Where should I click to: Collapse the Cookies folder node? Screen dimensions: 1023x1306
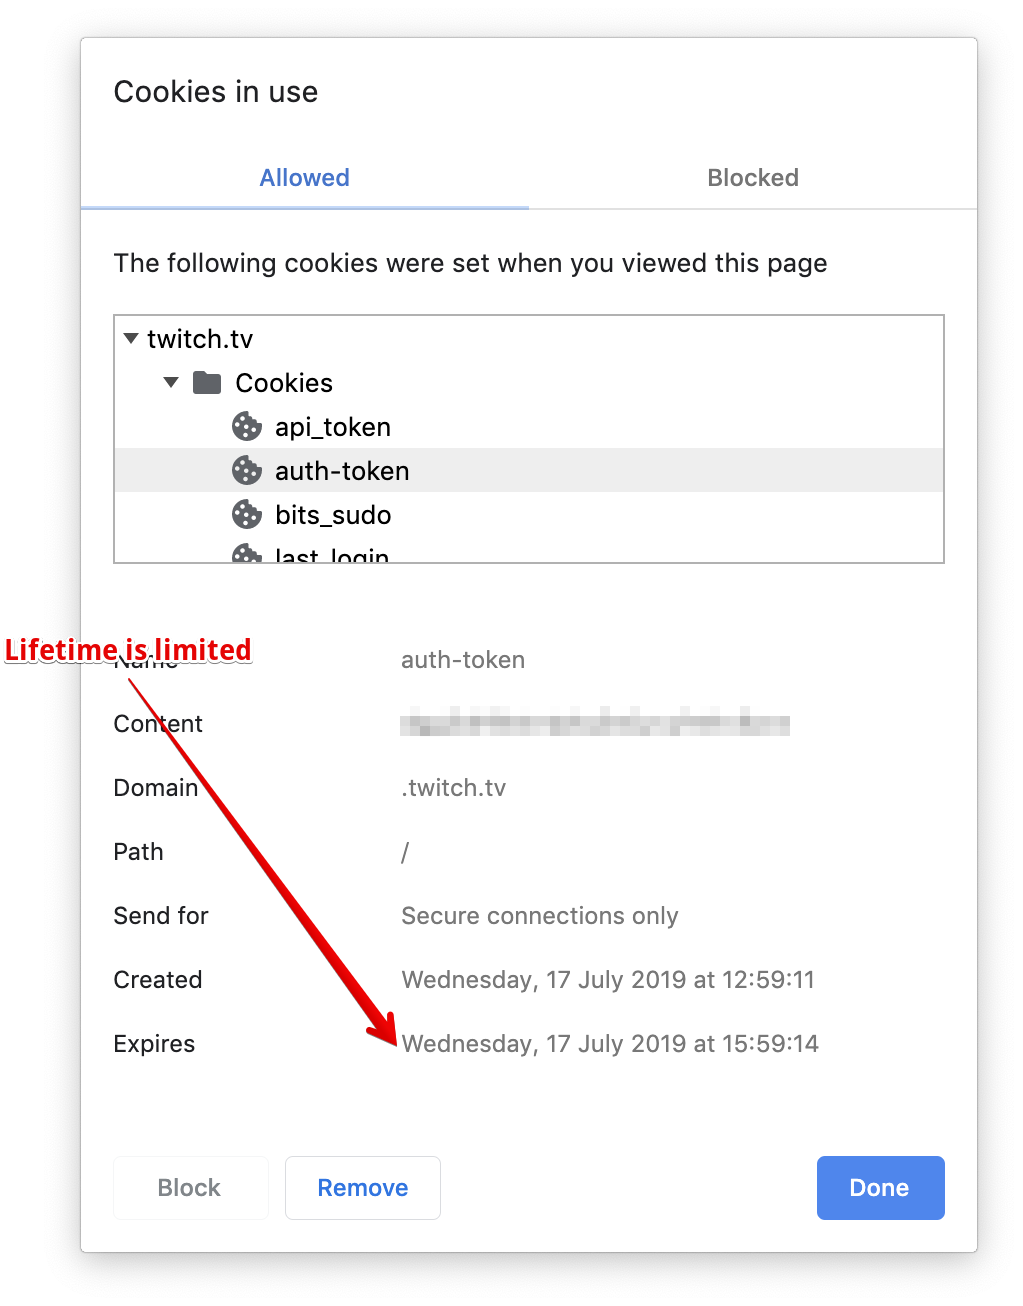coord(170,382)
